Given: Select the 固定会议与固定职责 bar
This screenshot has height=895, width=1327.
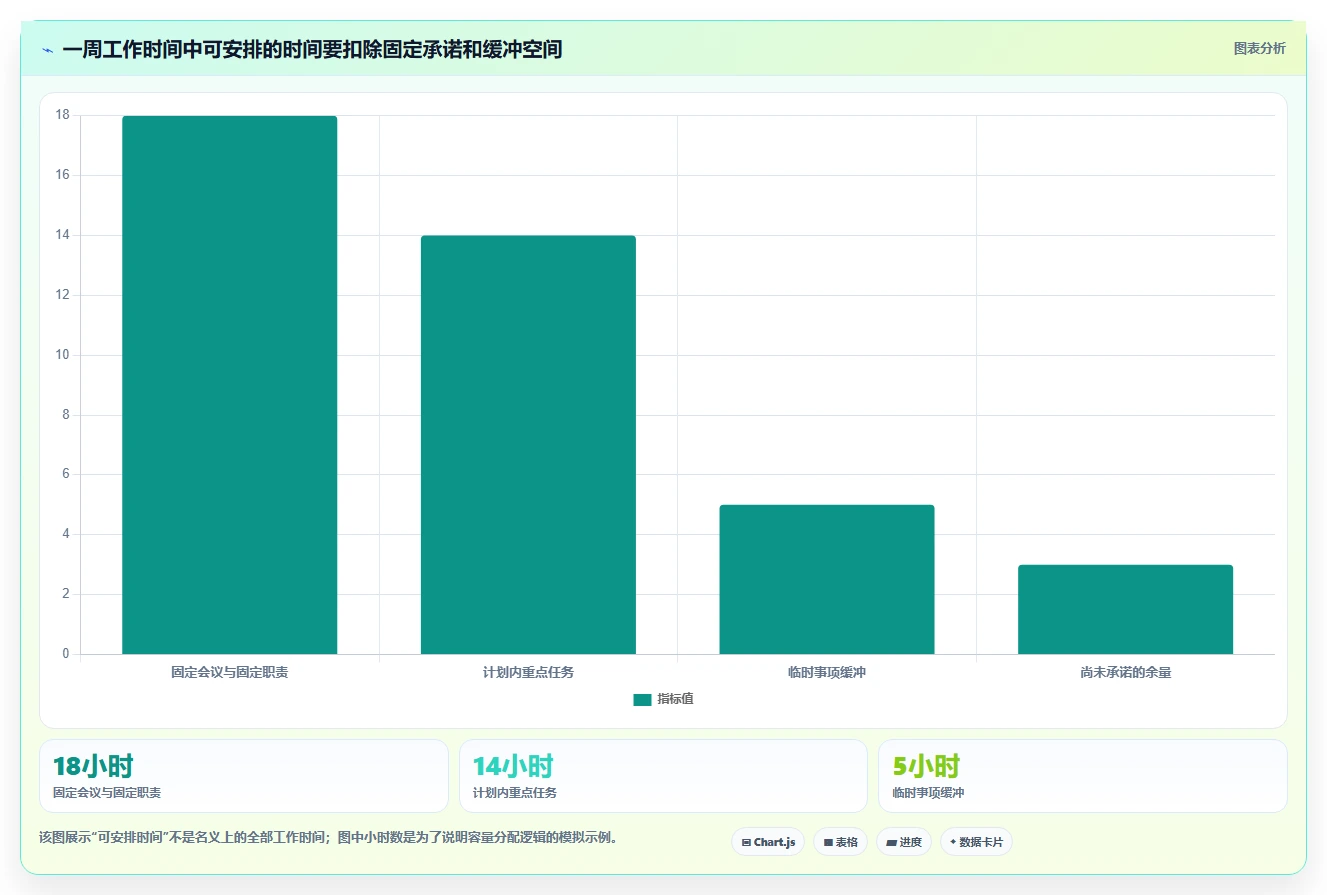Looking at the screenshot, I should (x=229, y=385).
